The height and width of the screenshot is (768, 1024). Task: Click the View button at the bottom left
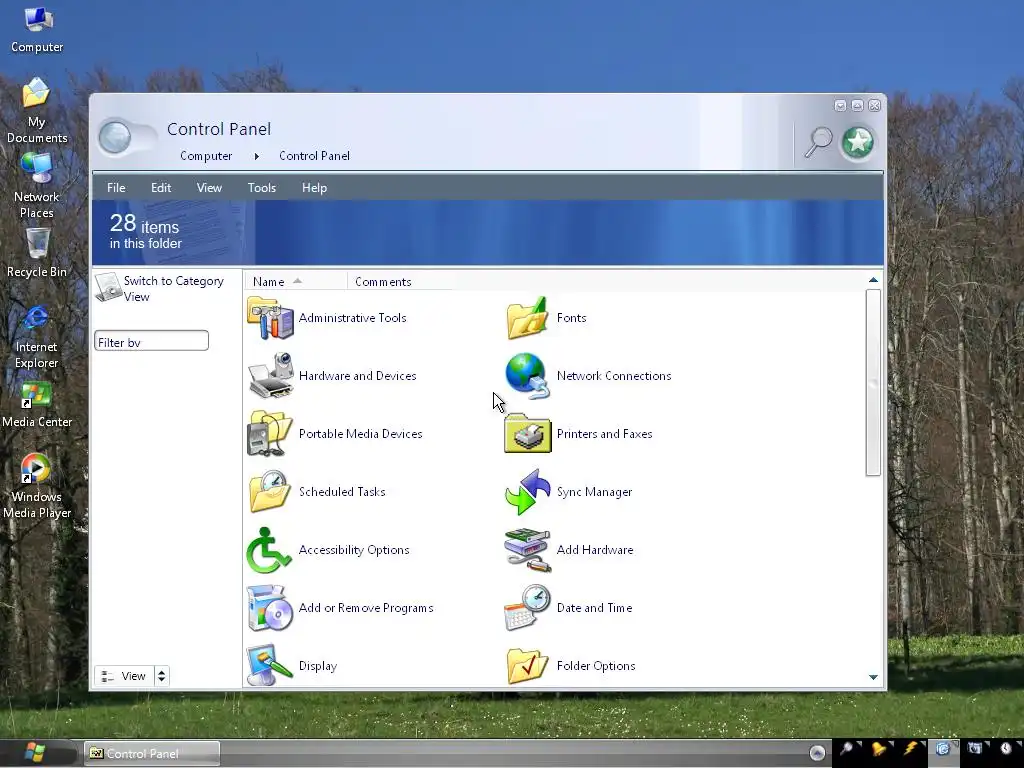click(125, 676)
